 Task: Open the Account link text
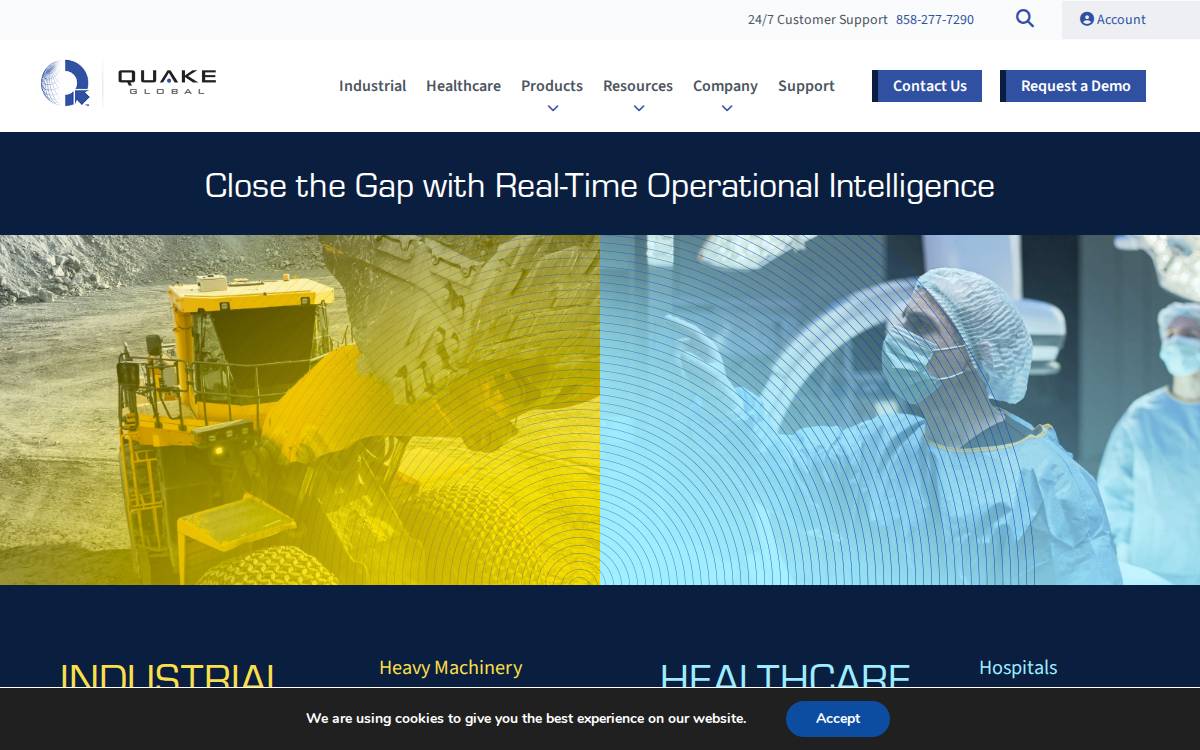1121,19
